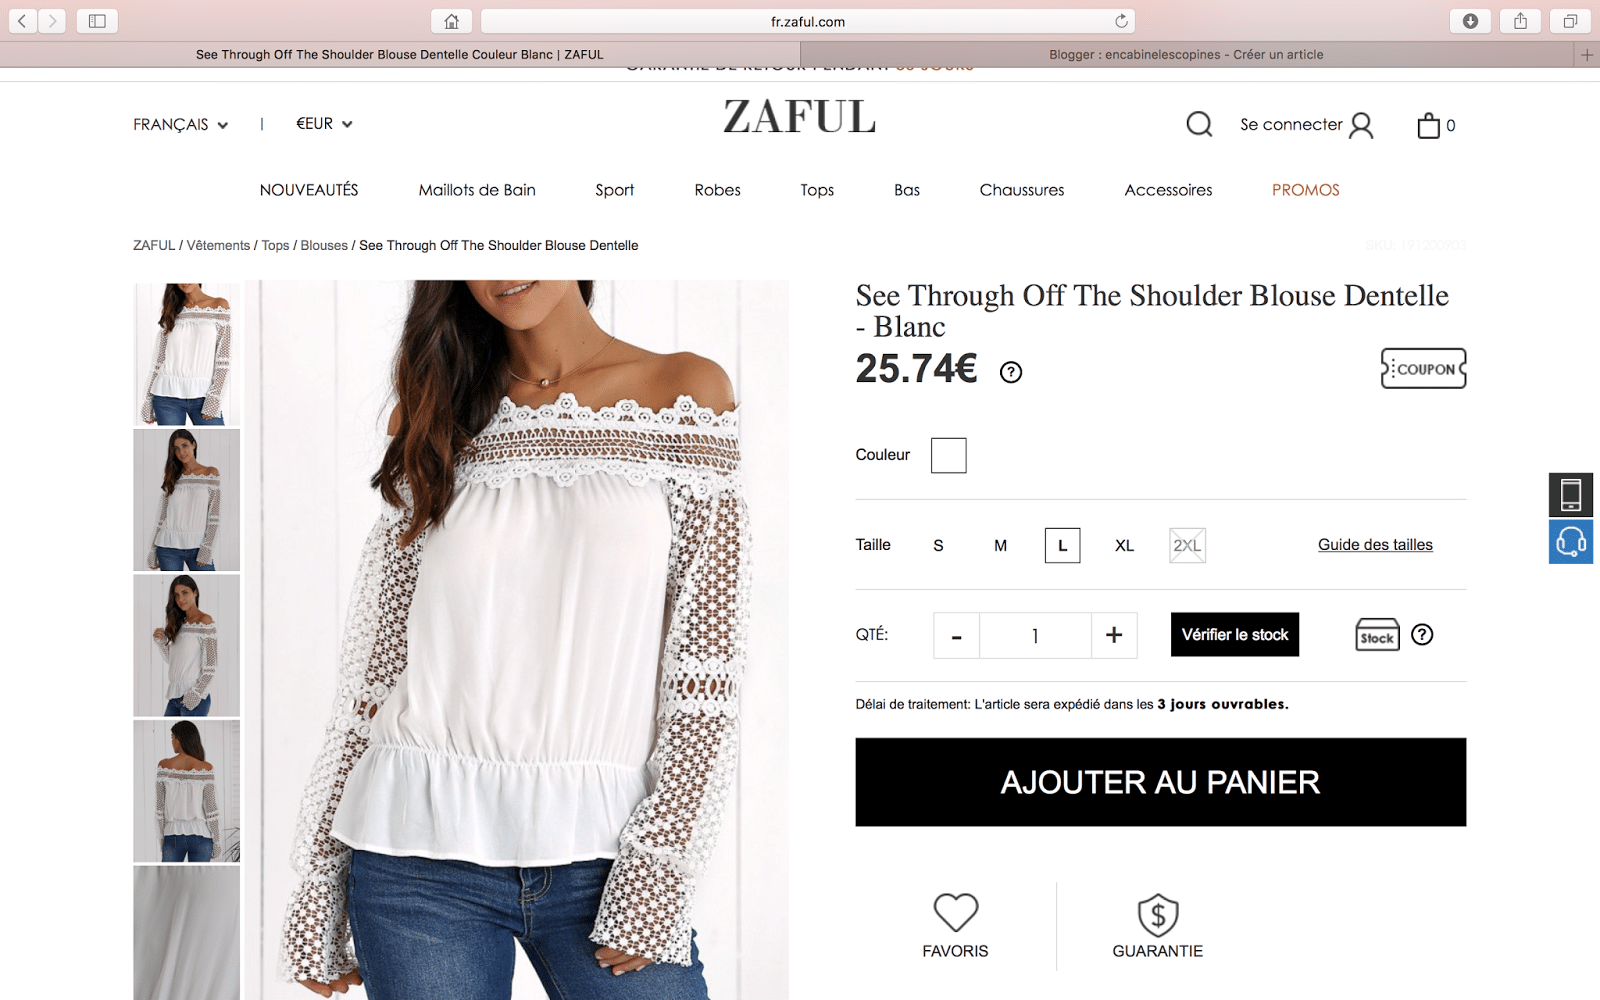Select size S
The height and width of the screenshot is (1000, 1600).
click(938, 545)
